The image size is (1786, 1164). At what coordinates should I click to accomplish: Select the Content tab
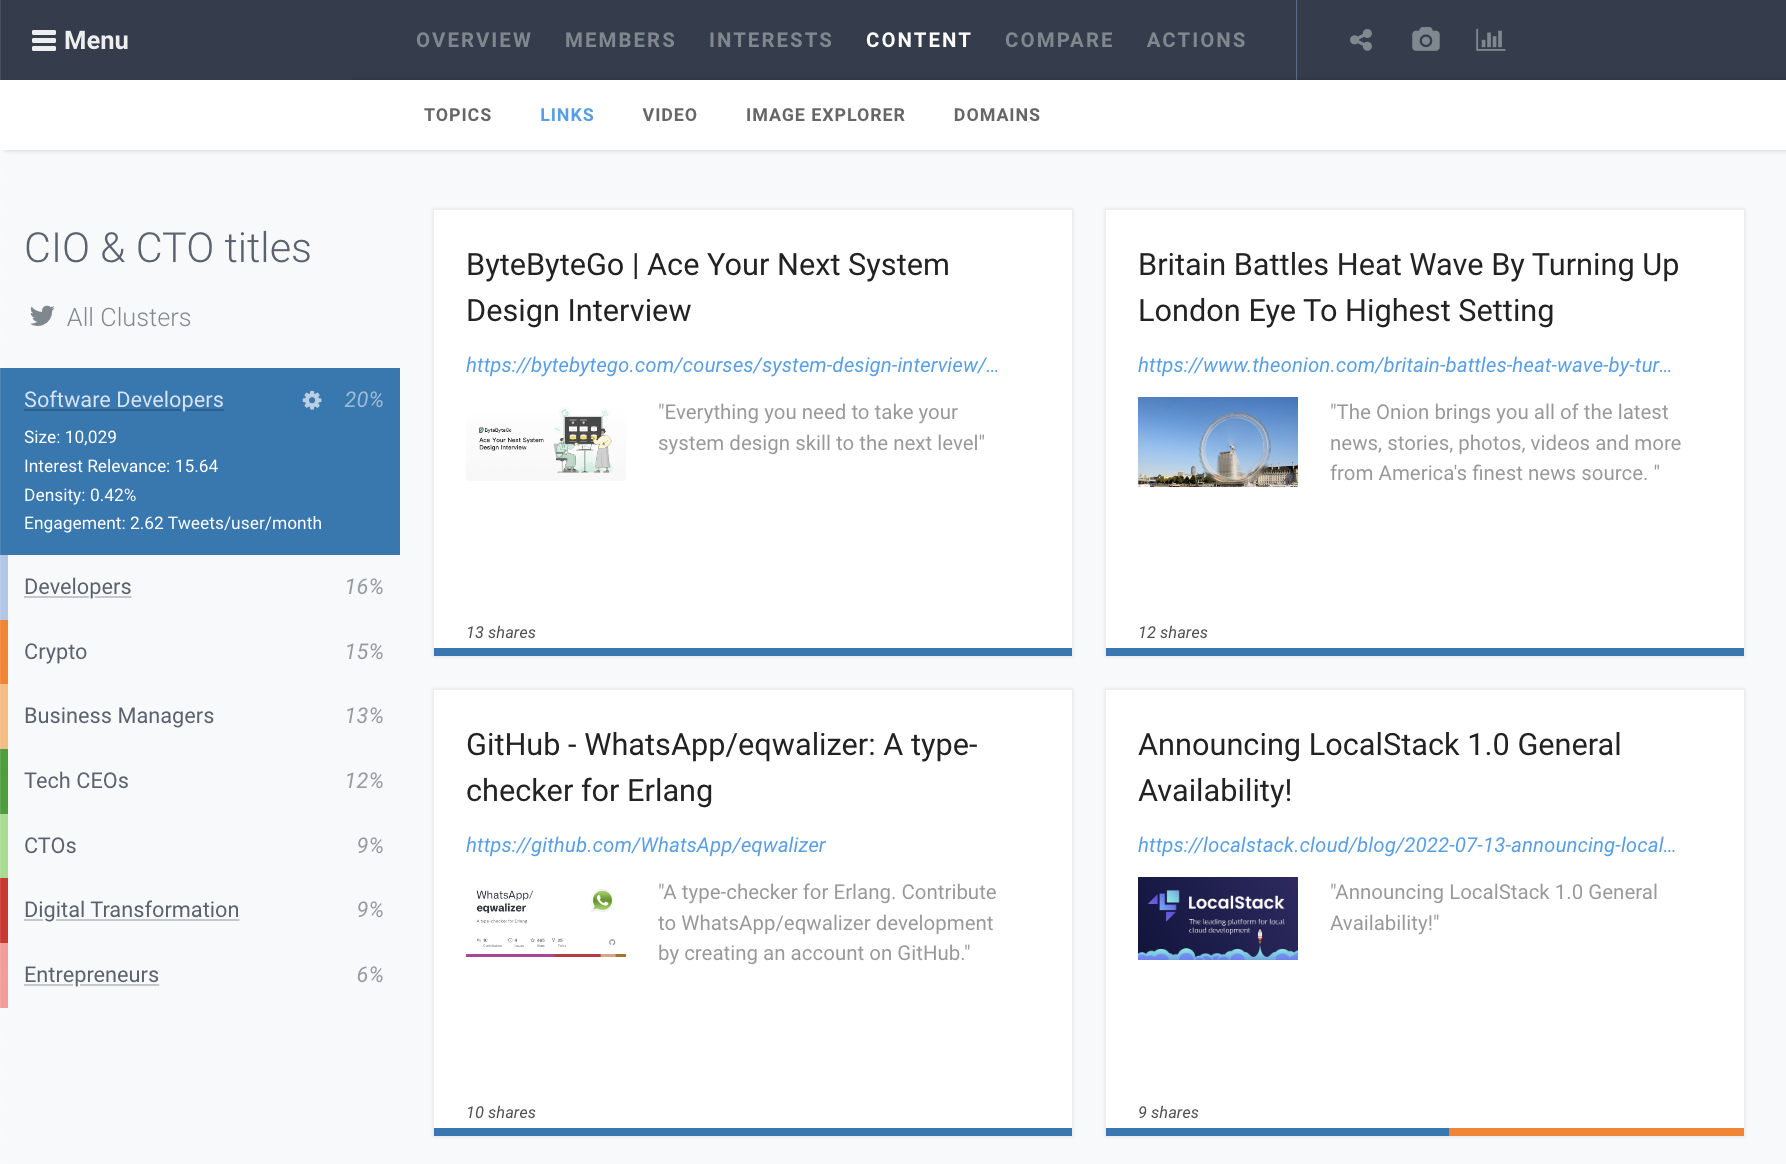click(x=919, y=40)
